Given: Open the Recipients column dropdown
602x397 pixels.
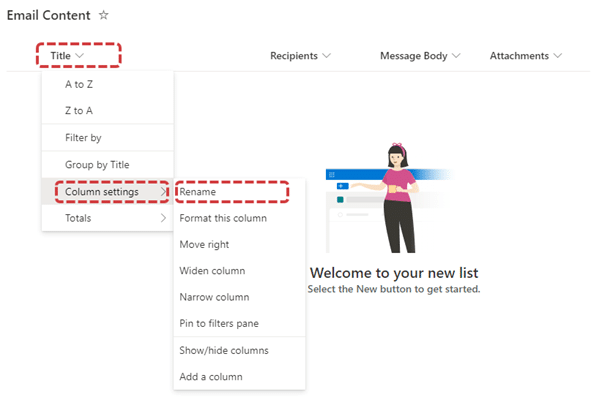Looking at the screenshot, I should click(x=300, y=56).
